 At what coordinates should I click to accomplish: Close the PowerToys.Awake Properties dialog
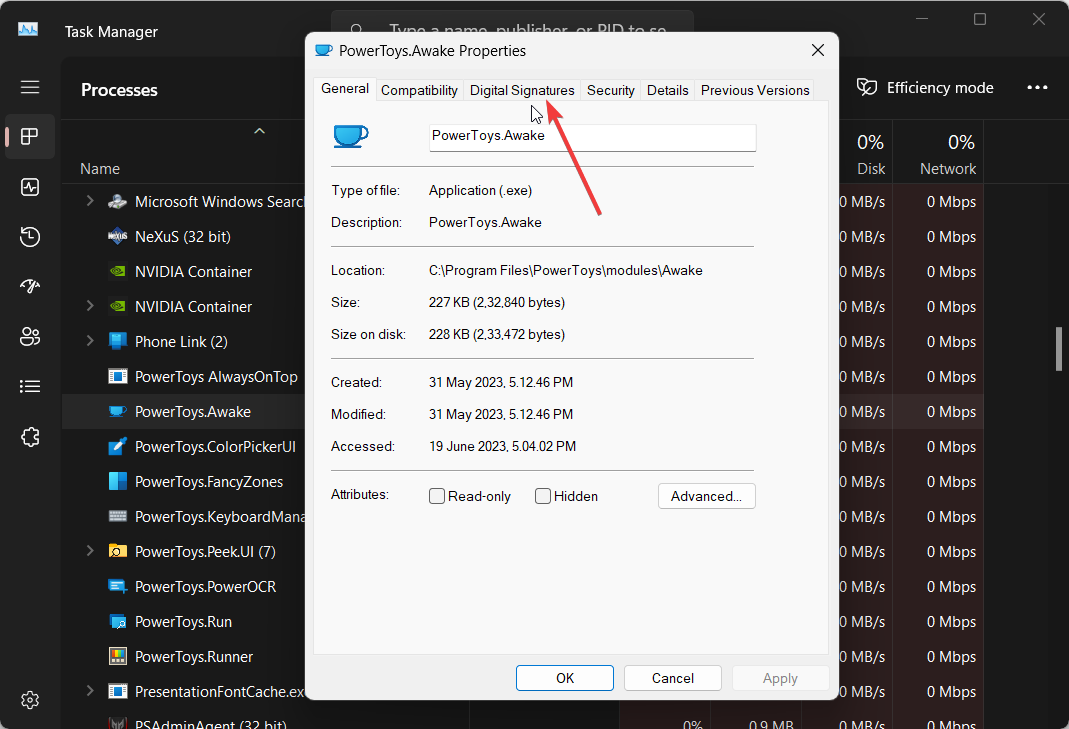(818, 50)
